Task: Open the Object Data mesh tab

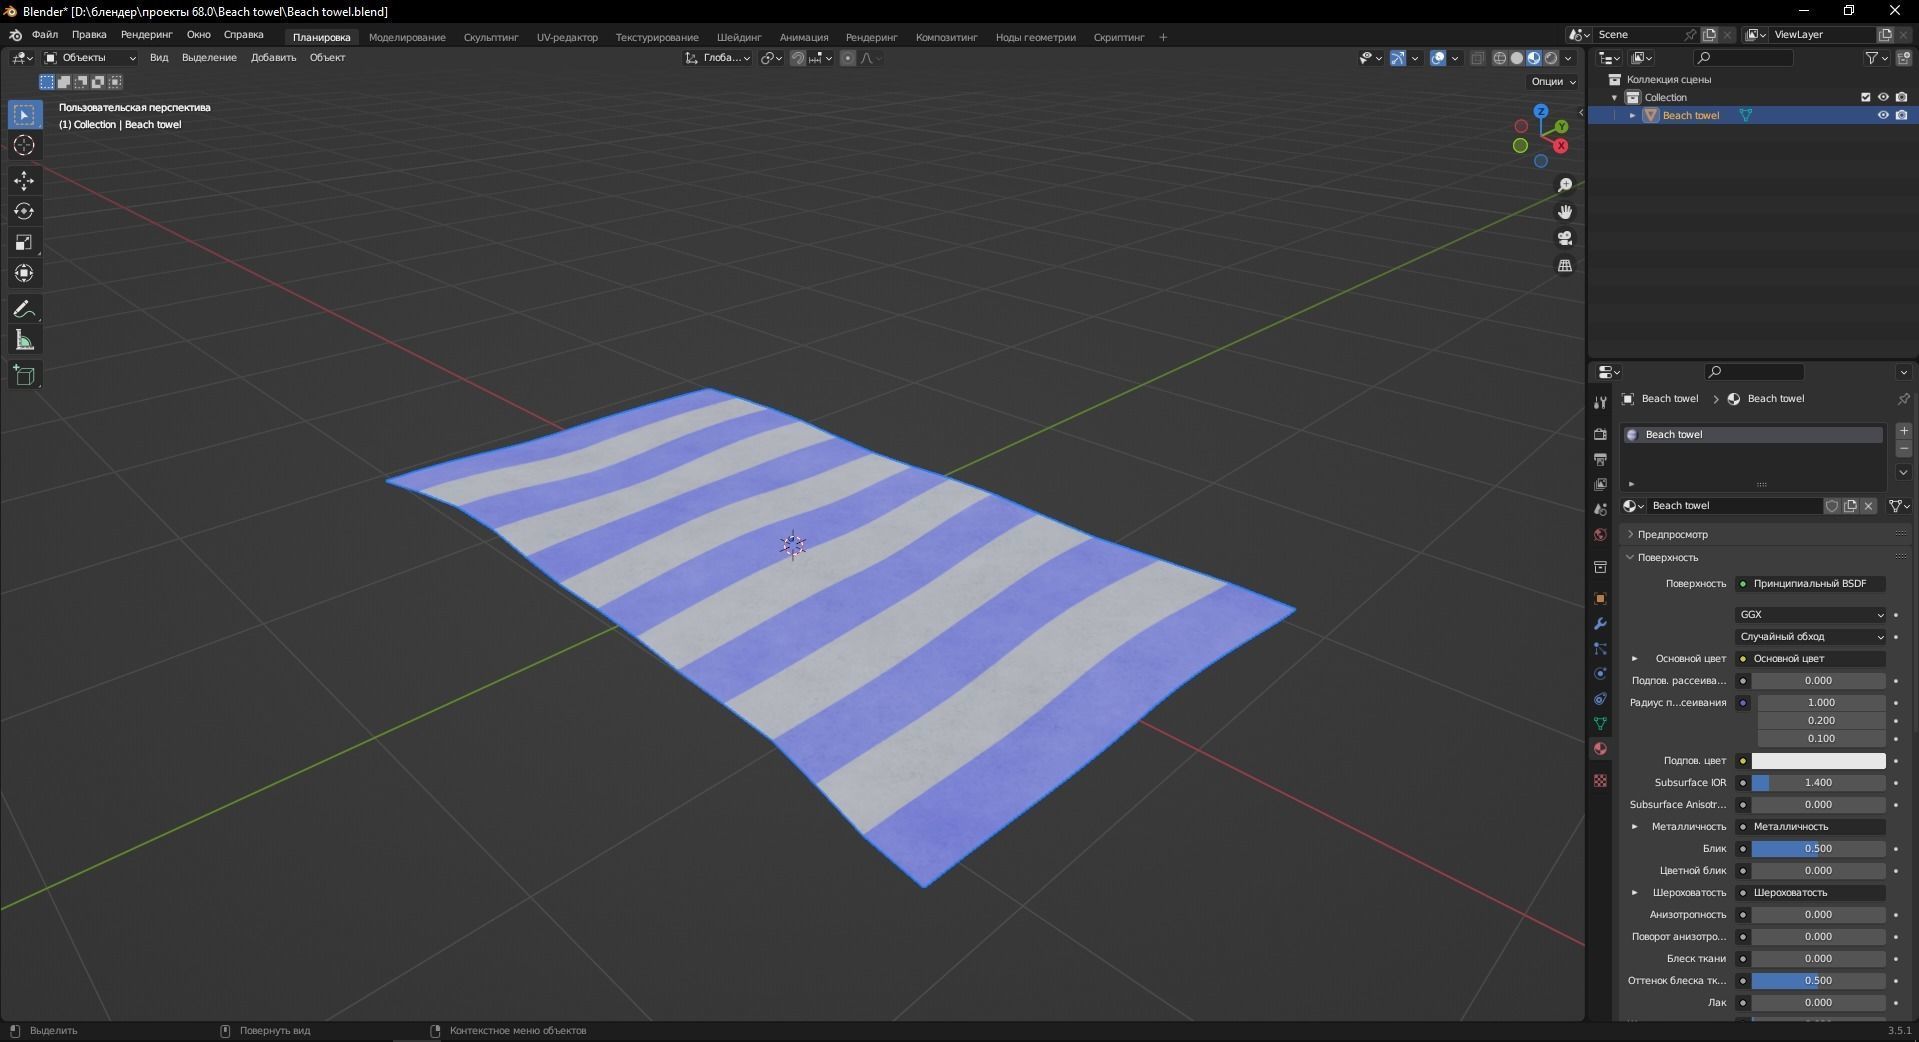Action: [1600, 723]
